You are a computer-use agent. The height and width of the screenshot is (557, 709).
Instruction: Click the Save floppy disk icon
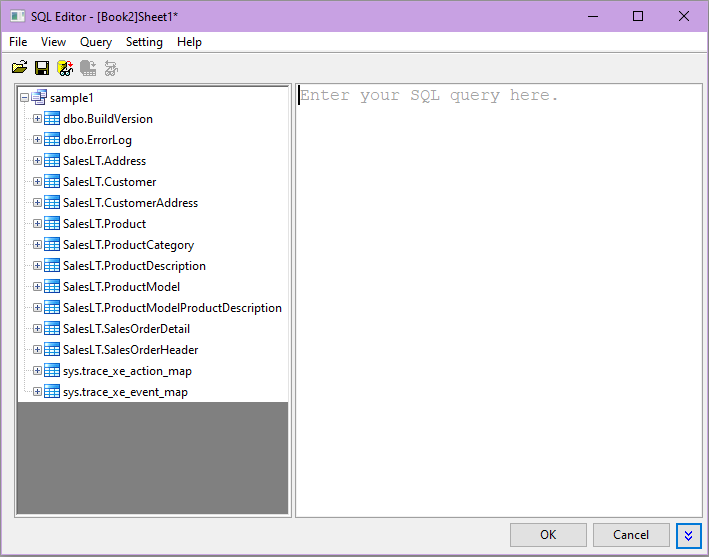(42, 68)
